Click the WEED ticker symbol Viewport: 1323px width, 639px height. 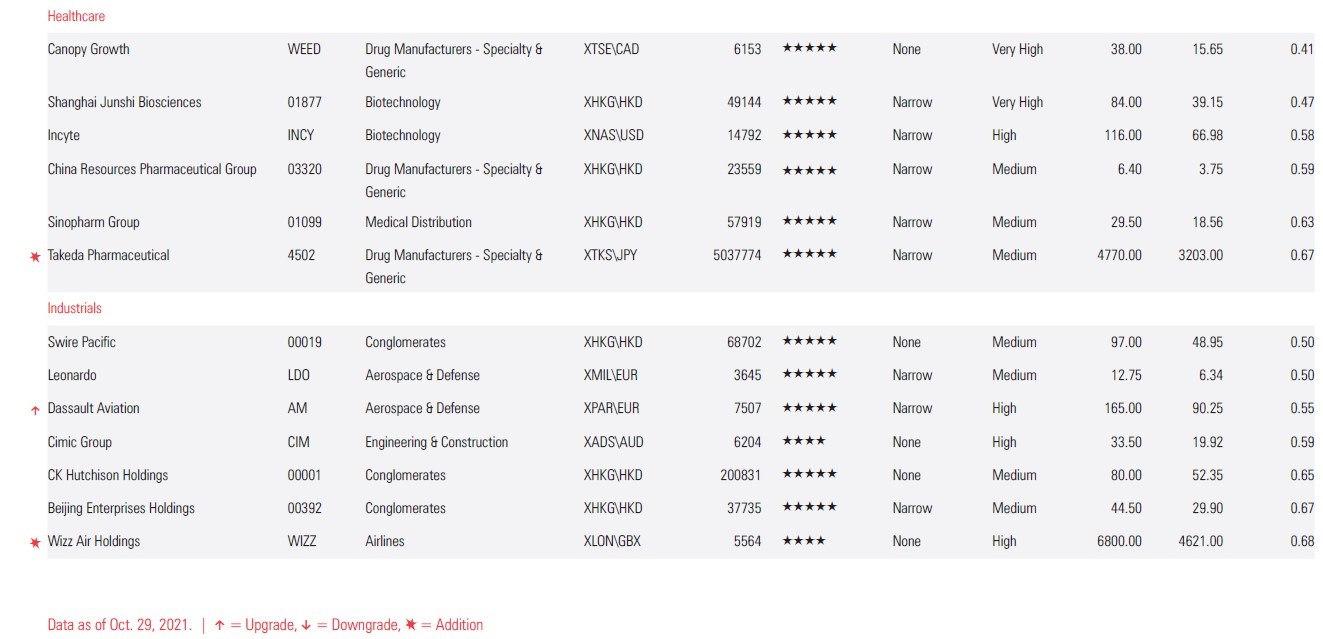(x=304, y=49)
